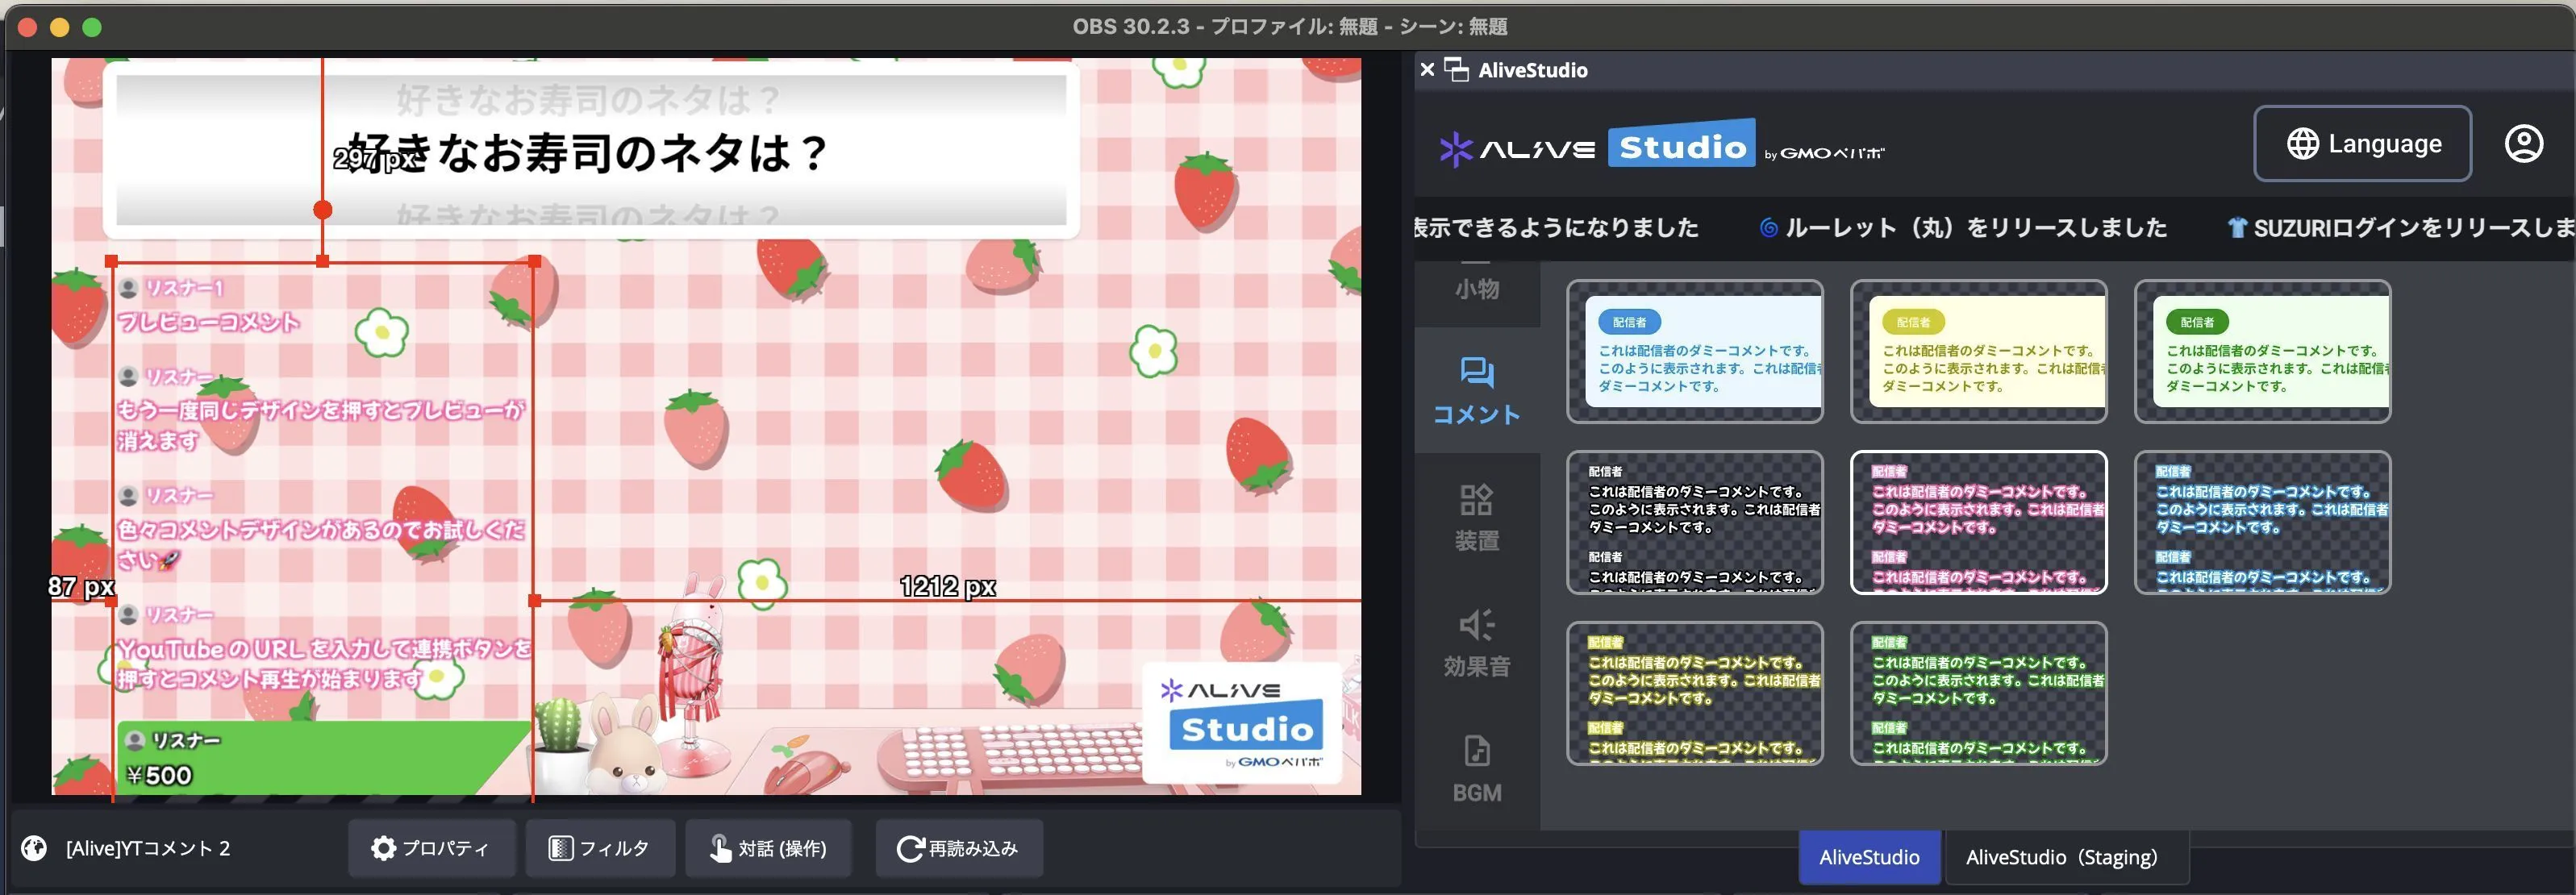Open properties with the プロパティ gear icon
Image resolution: width=2576 pixels, height=895 pixels.
point(432,848)
